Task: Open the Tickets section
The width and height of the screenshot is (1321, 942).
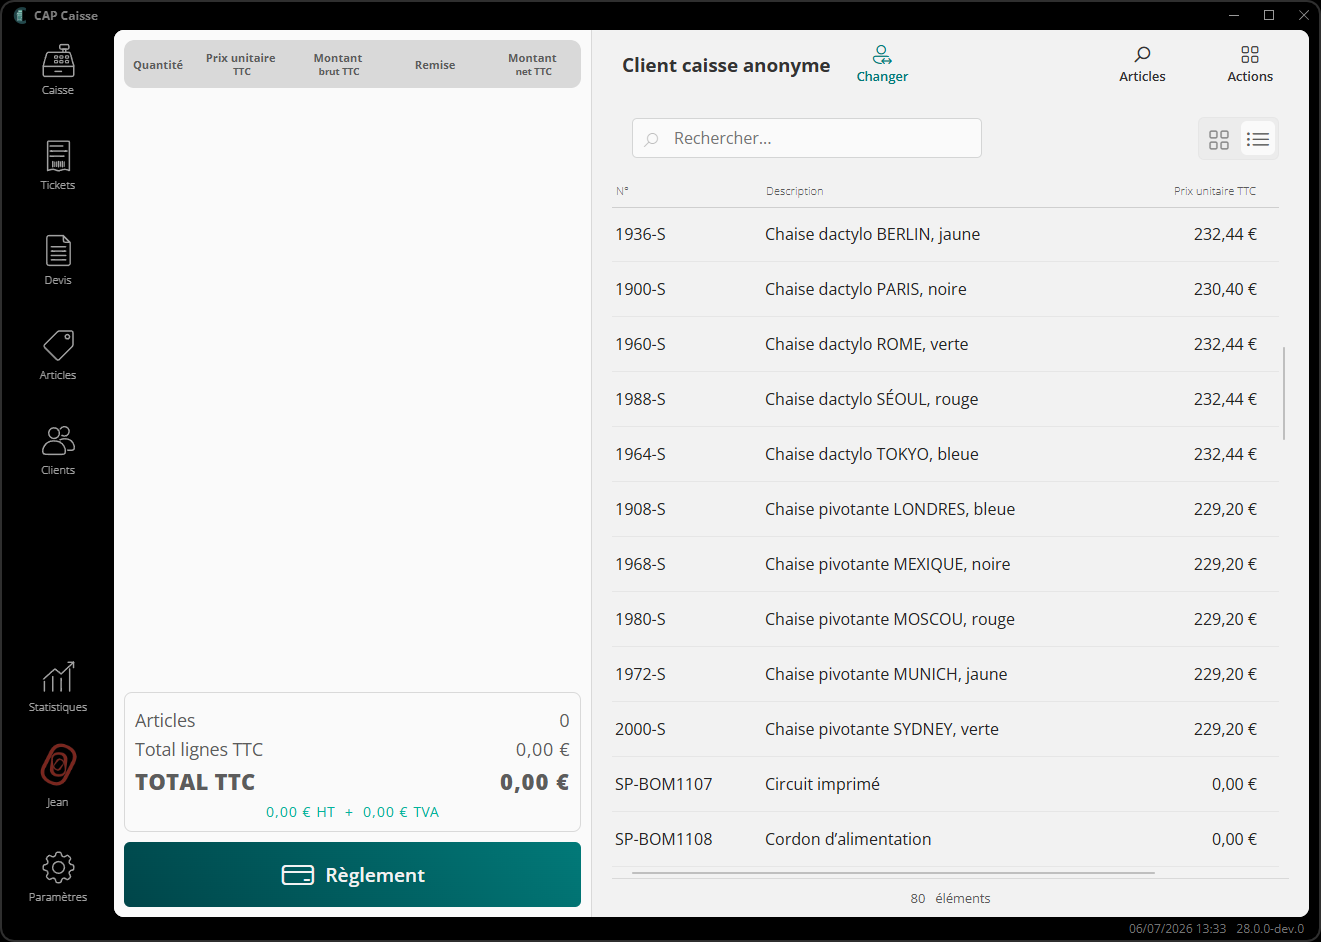Action: coord(58,165)
